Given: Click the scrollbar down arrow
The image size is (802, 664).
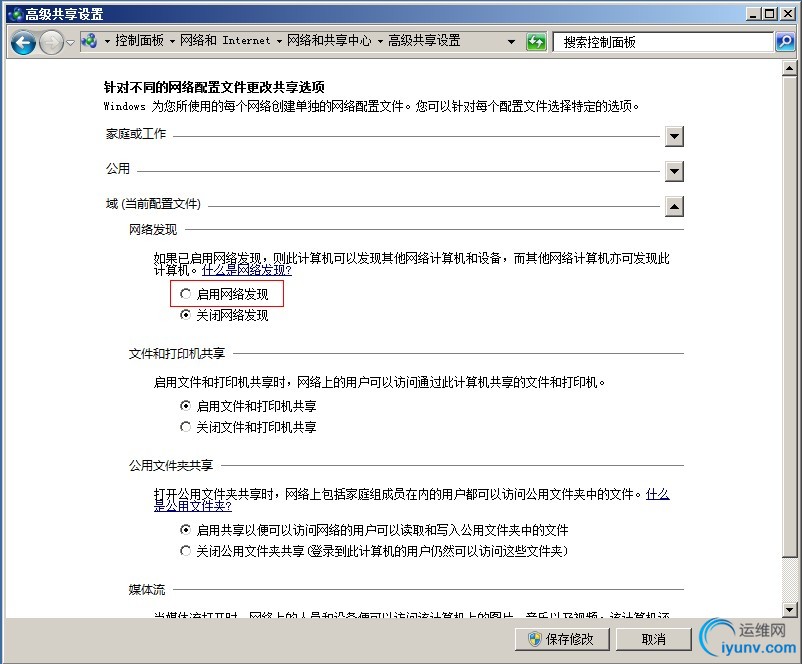Looking at the screenshot, I should click(789, 609).
